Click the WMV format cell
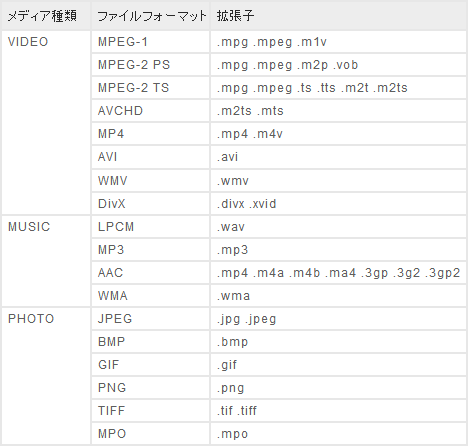This screenshot has width=468, height=446. [x=151, y=181]
